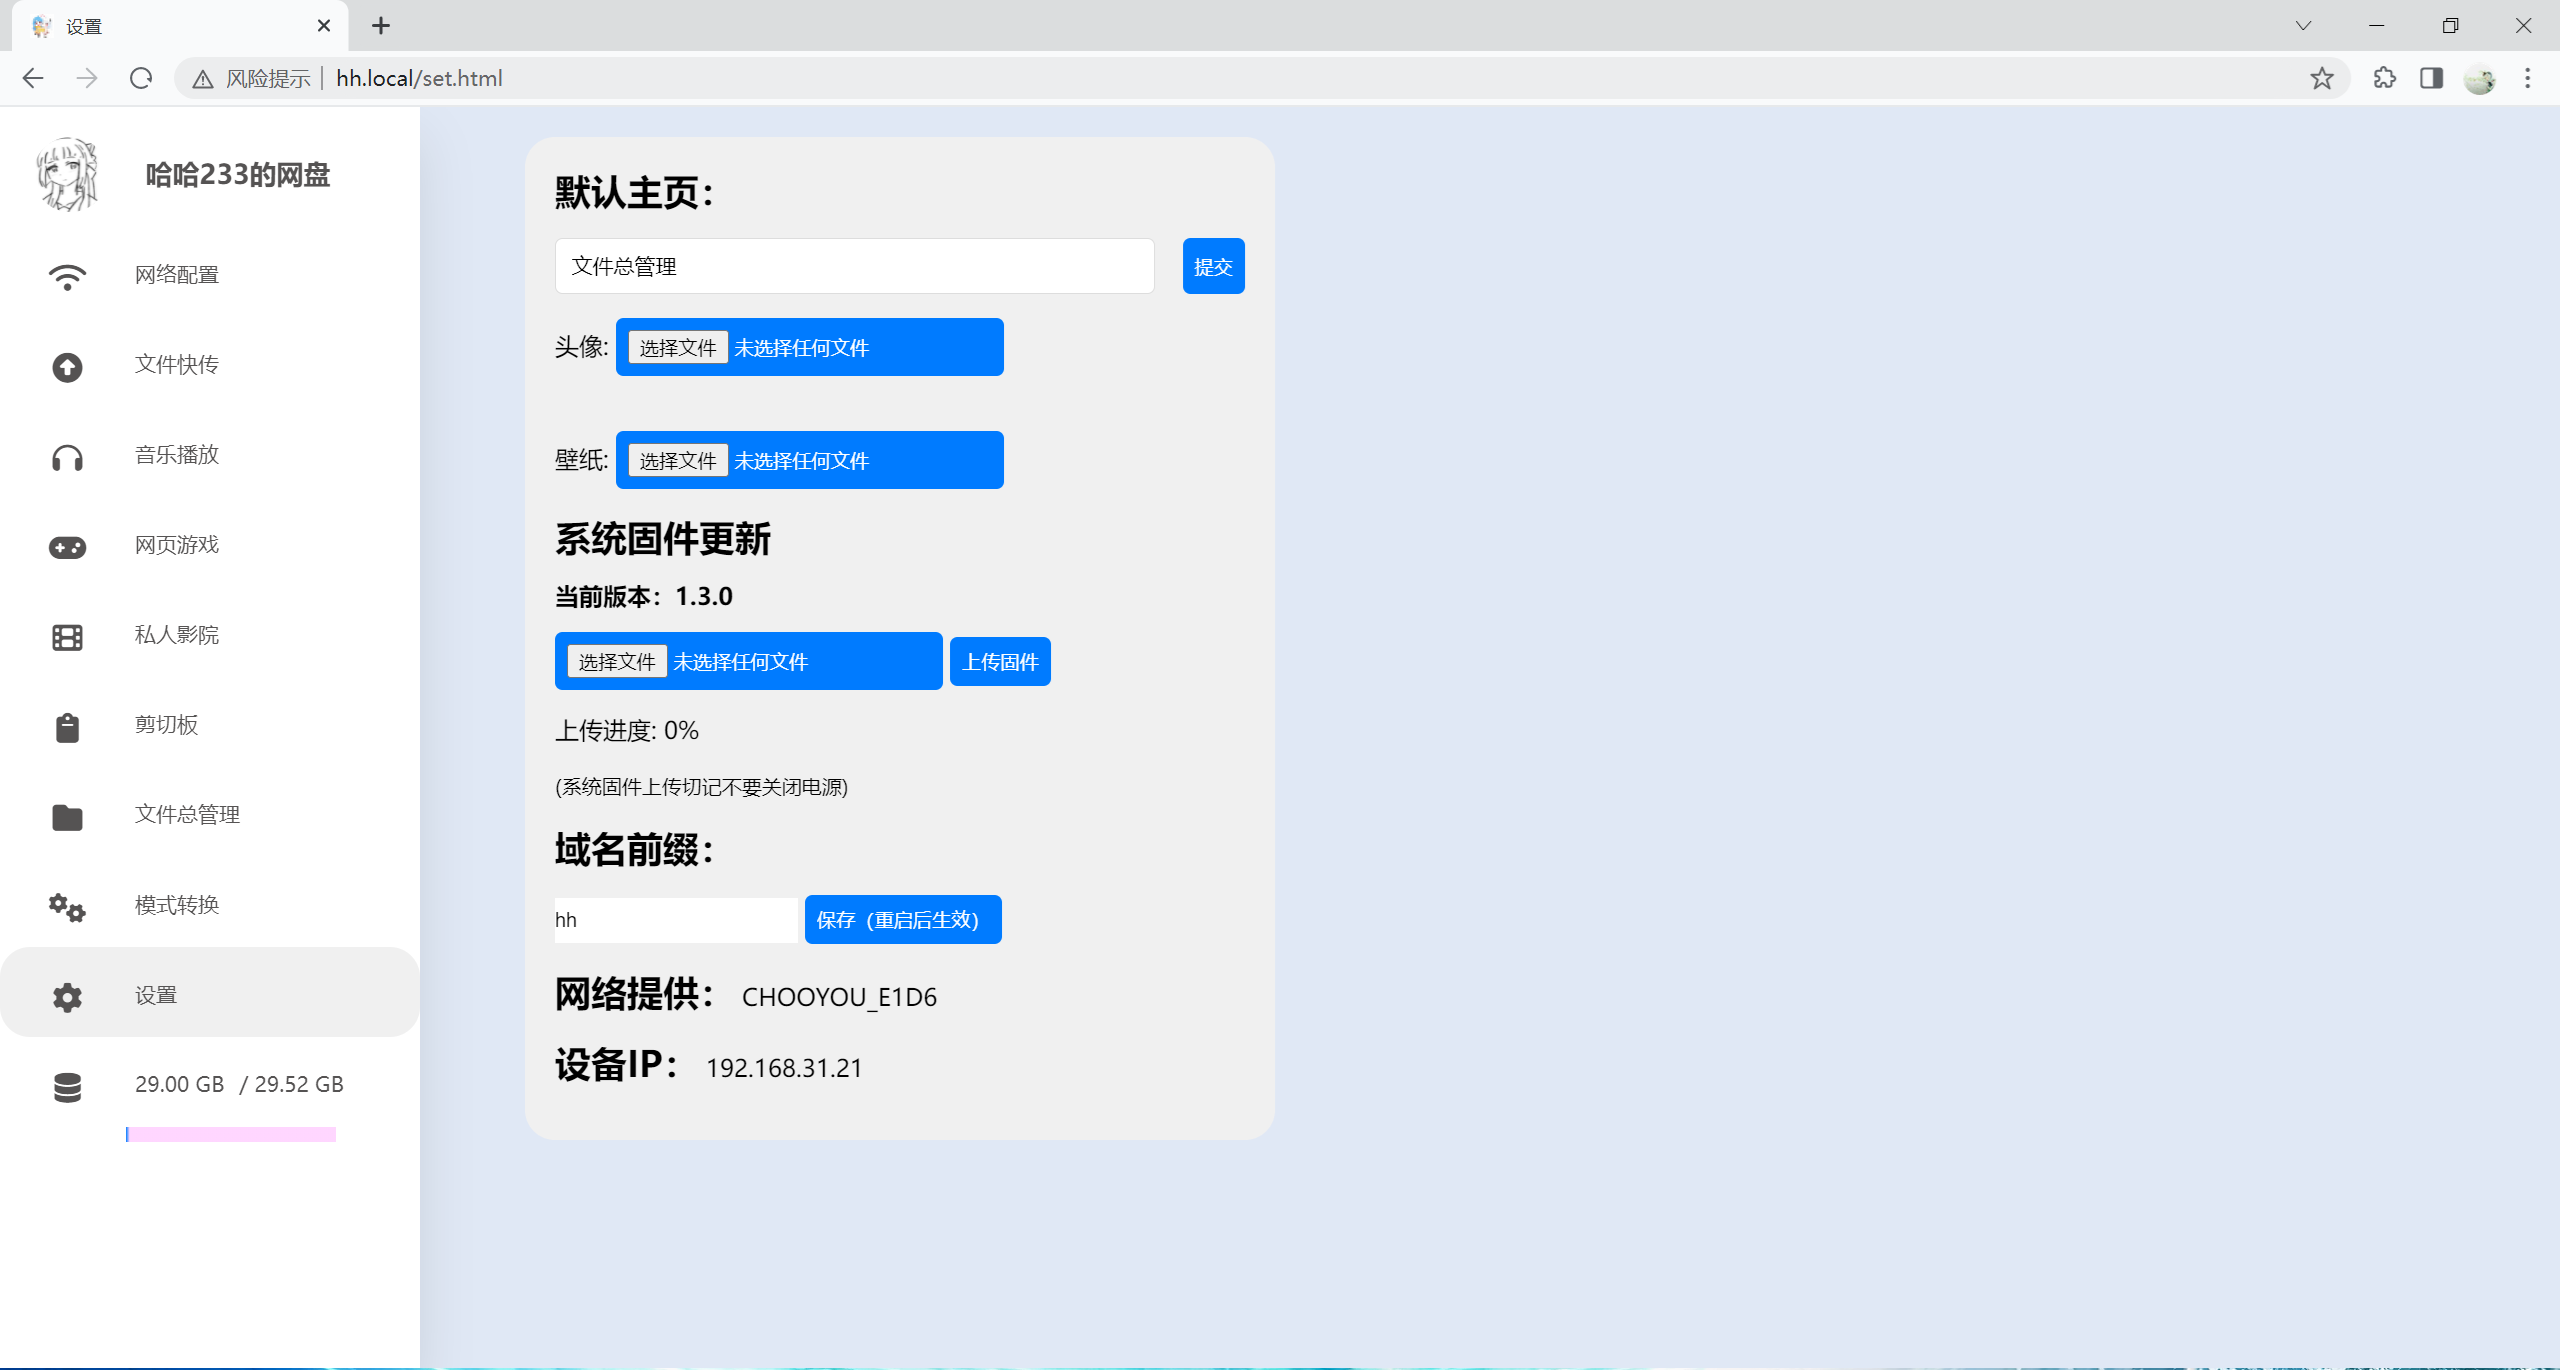This screenshot has height=1370, width=2560.
Task: Click the film strip private cinema icon
Action: tap(67, 637)
